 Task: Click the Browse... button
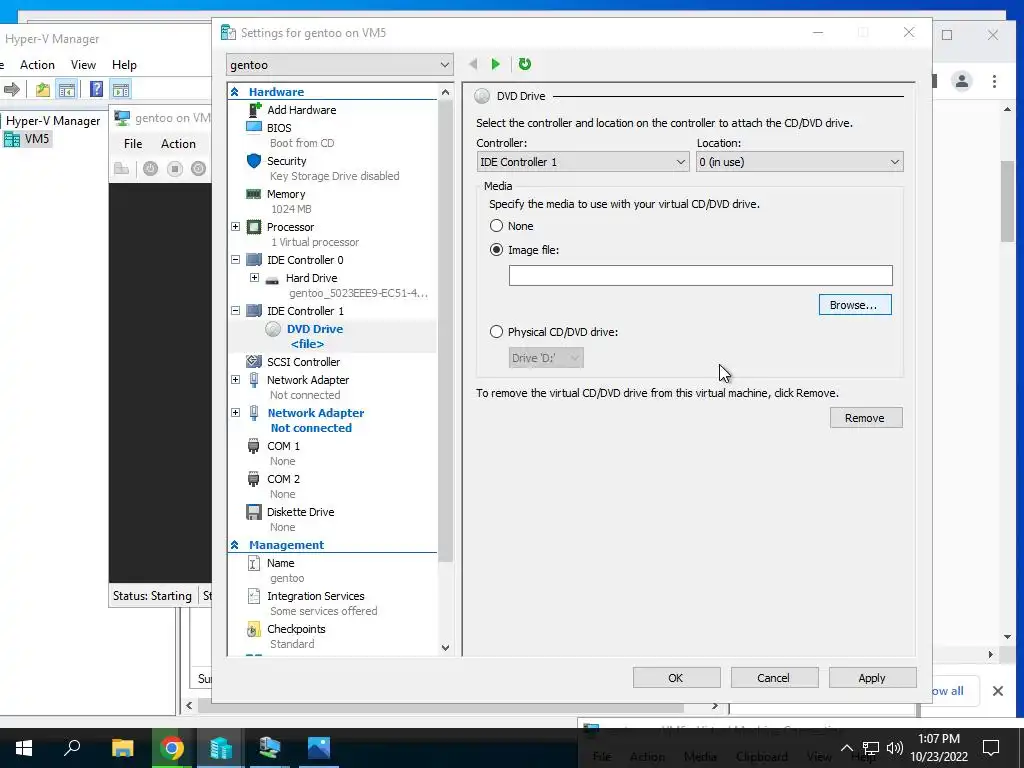855,305
